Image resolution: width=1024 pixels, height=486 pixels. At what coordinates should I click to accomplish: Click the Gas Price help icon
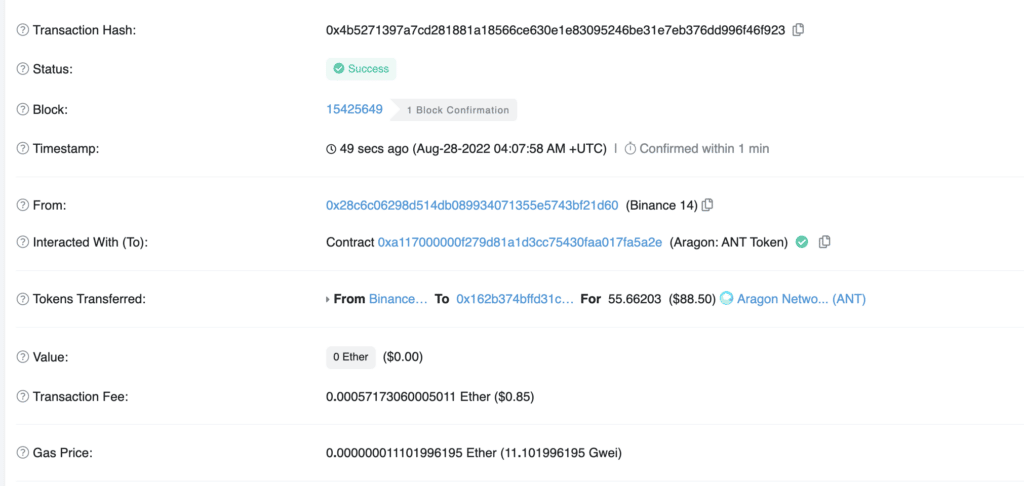click(23, 453)
